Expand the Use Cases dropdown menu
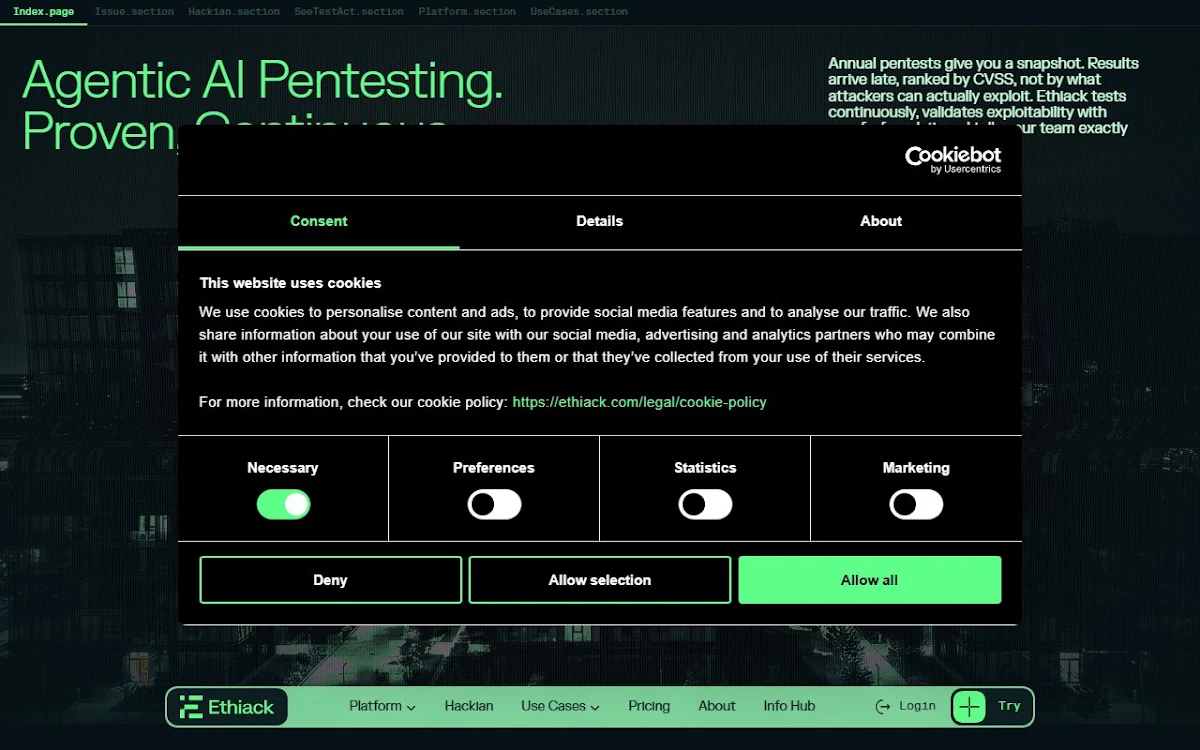The height and width of the screenshot is (750, 1200). point(560,706)
